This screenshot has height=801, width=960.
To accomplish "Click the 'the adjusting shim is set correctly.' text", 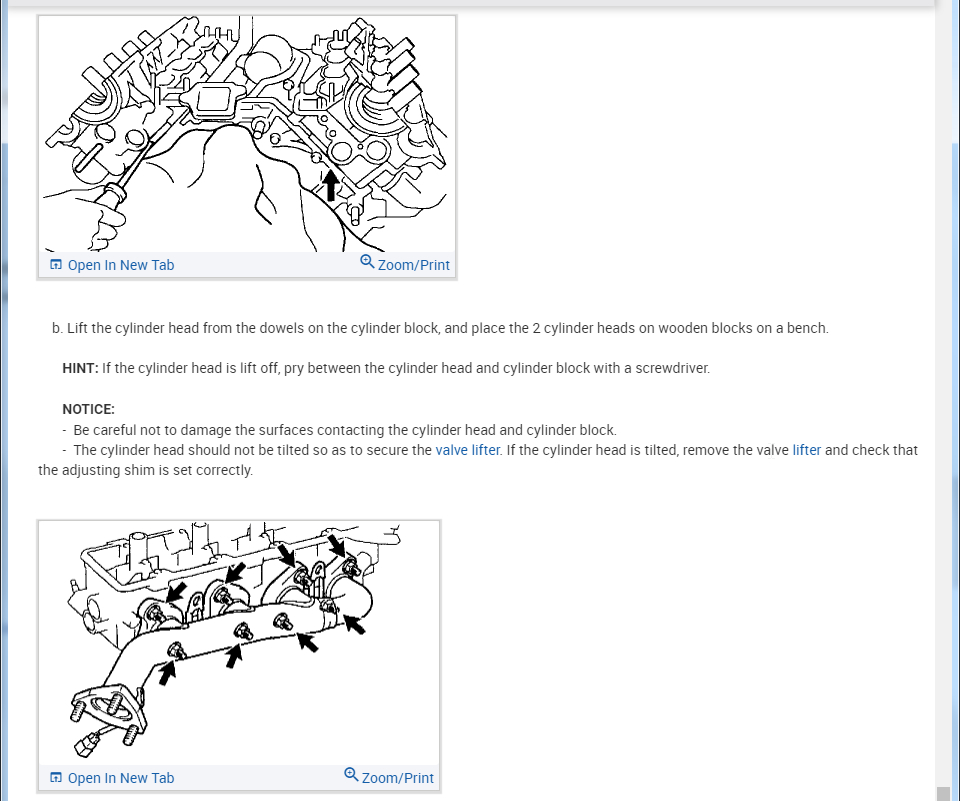I will (145, 470).
